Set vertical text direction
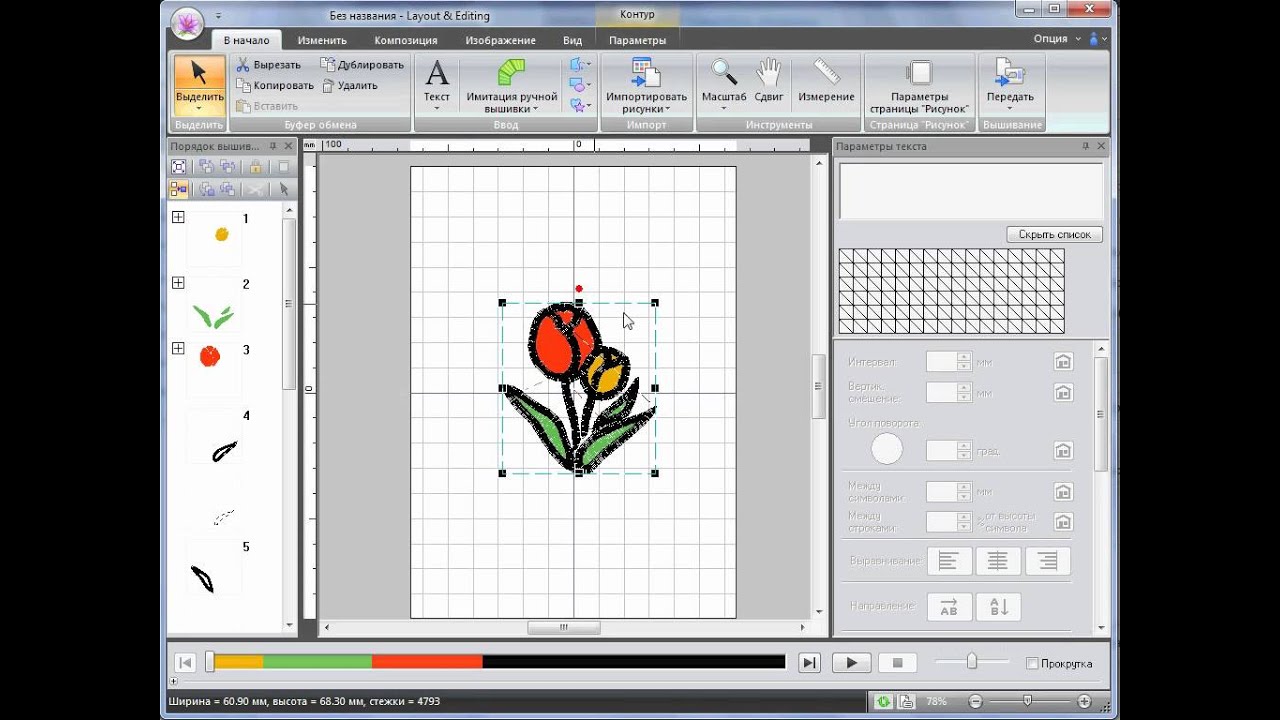 (998, 607)
